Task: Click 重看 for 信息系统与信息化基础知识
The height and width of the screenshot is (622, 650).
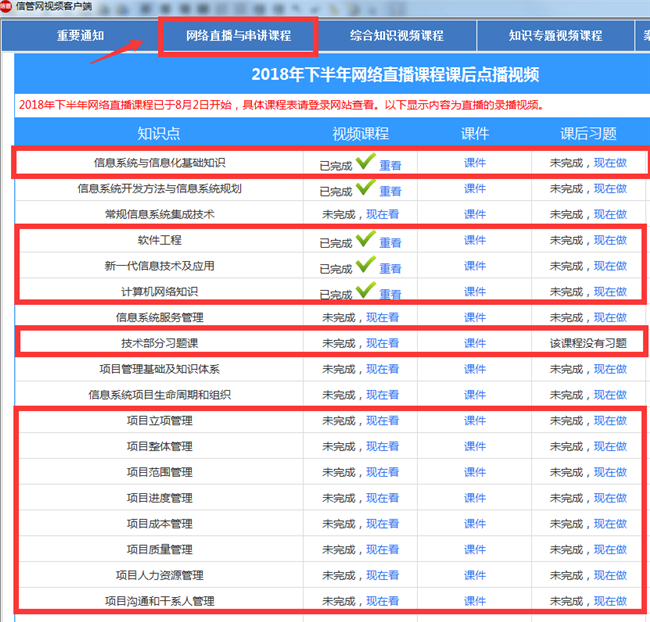Action: point(390,166)
